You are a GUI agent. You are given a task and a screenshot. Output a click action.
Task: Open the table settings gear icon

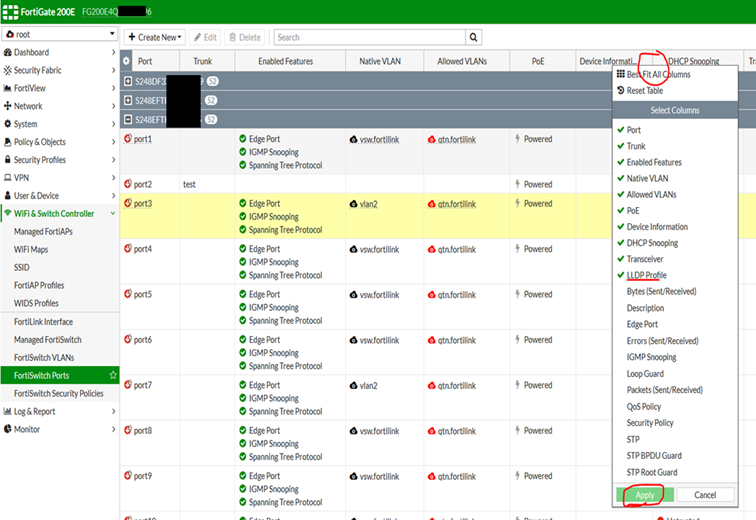[126, 61]
